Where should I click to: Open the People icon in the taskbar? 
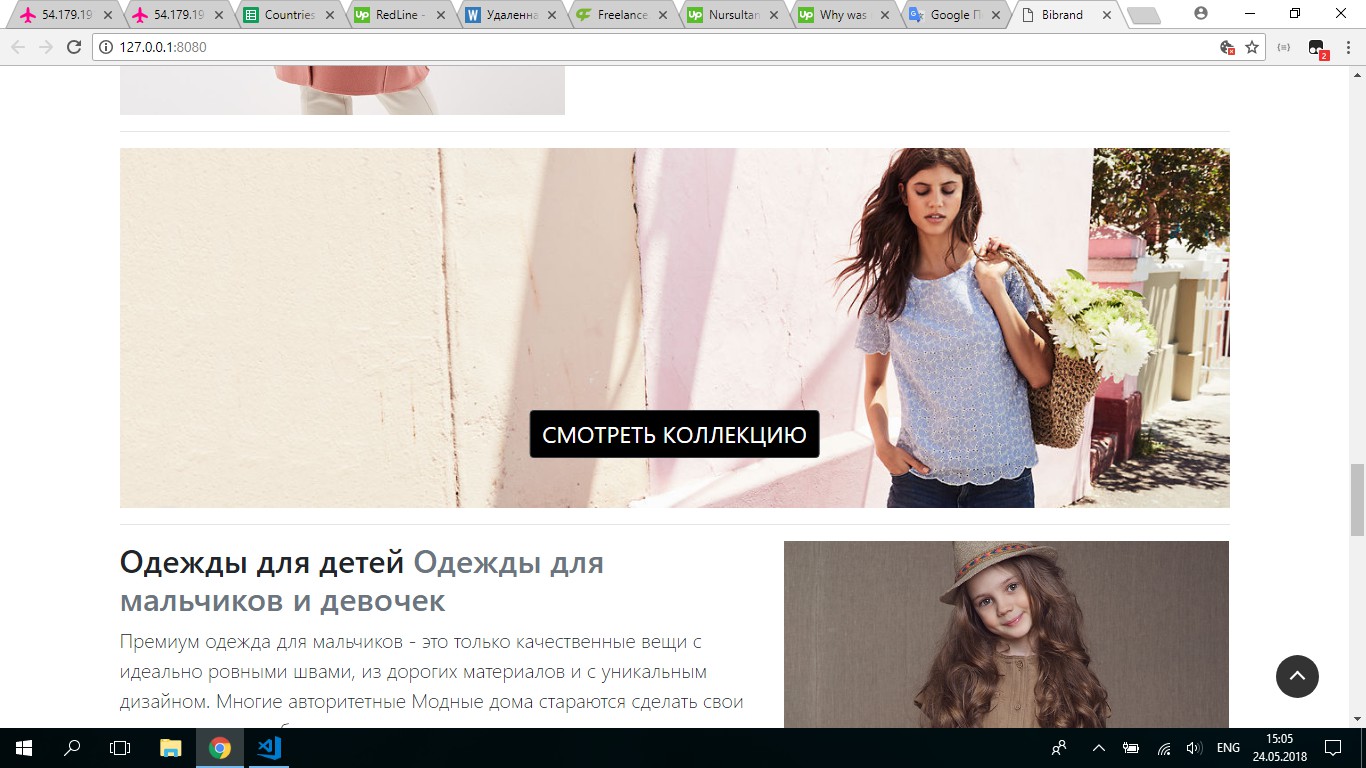coord(1060,748)
